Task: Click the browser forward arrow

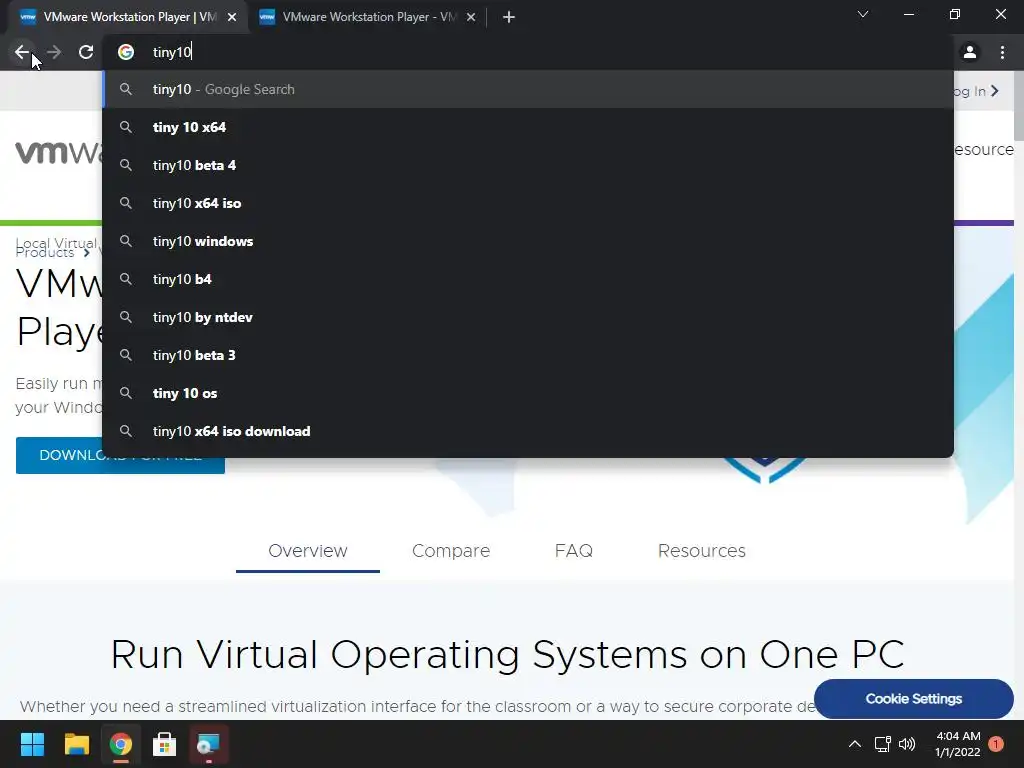Action: [54, 52]
